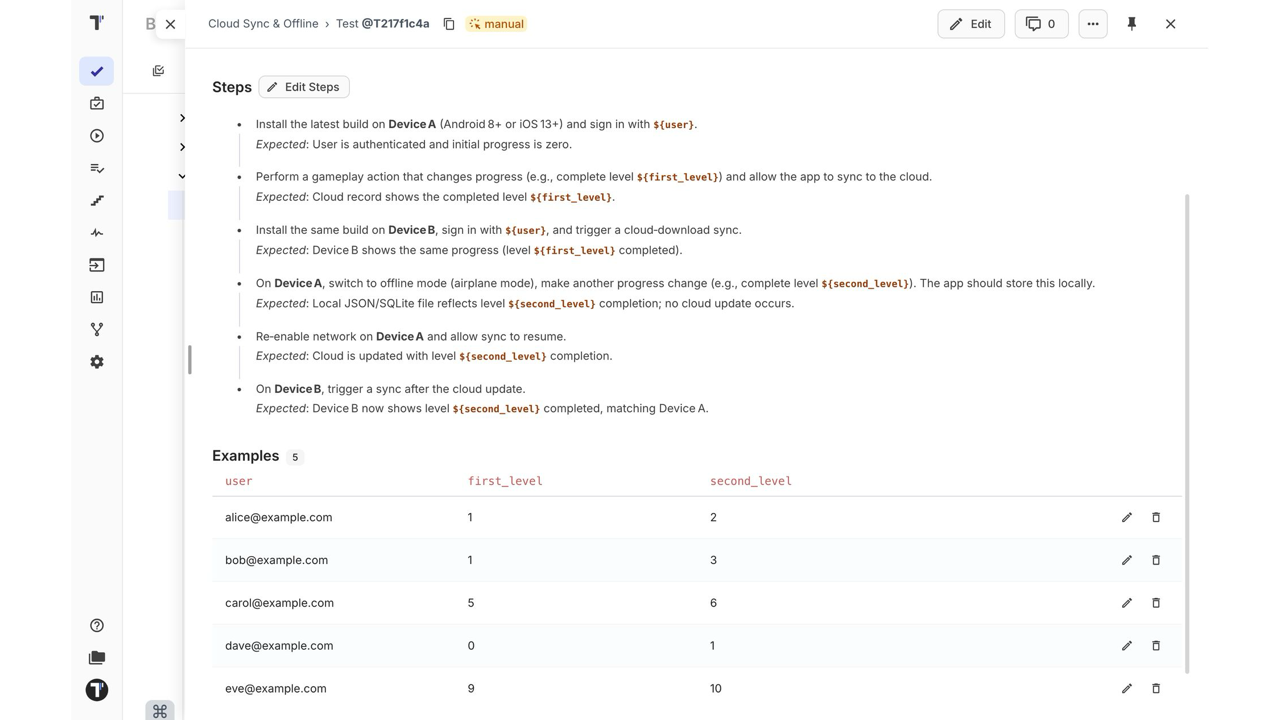Click the Test @T217f1c4a breadcrumb
The width and height of the screenshot is (1280, 720).
pyautogui.click(x=383, y=24)
